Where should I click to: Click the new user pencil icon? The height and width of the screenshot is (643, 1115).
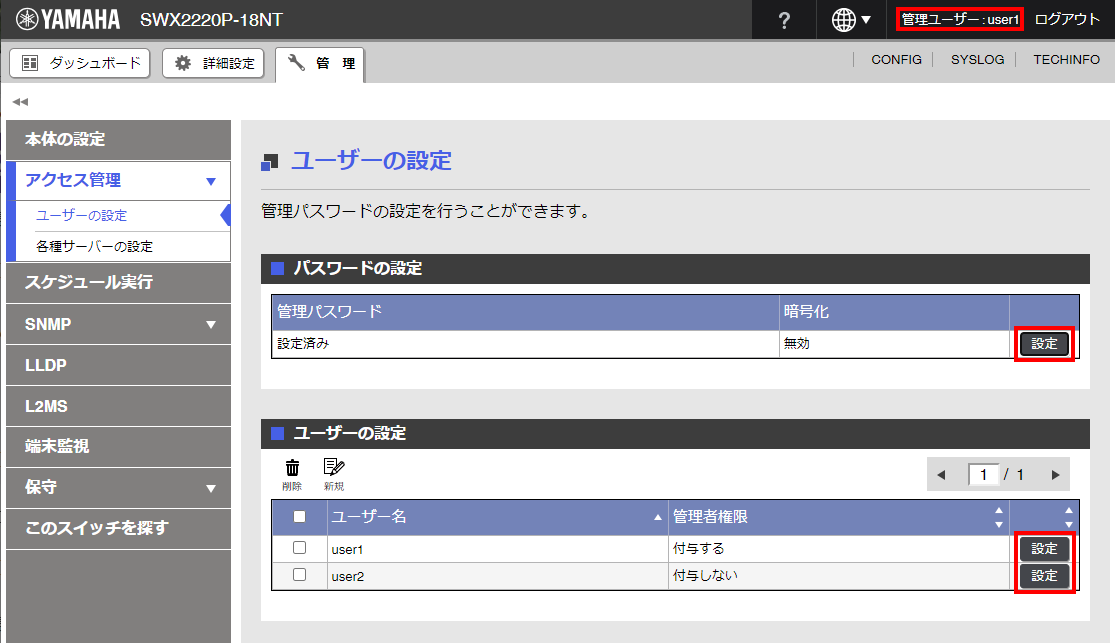tap(333, 468)
